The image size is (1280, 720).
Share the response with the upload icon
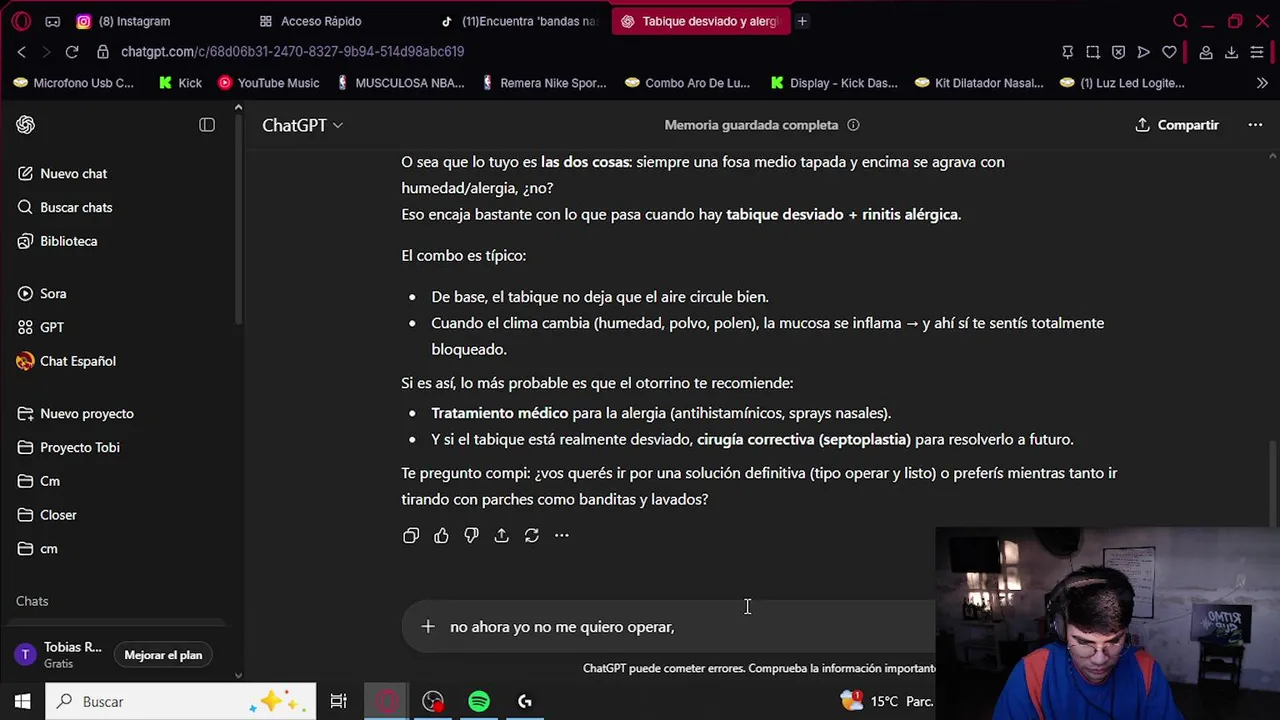(501, 536)
